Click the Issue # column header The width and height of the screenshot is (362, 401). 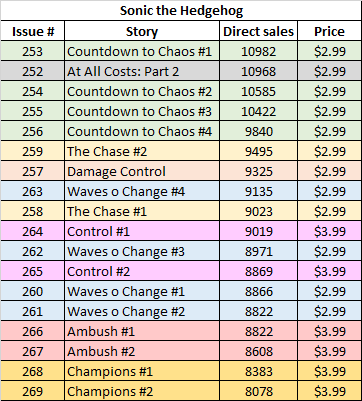point(33,31)
